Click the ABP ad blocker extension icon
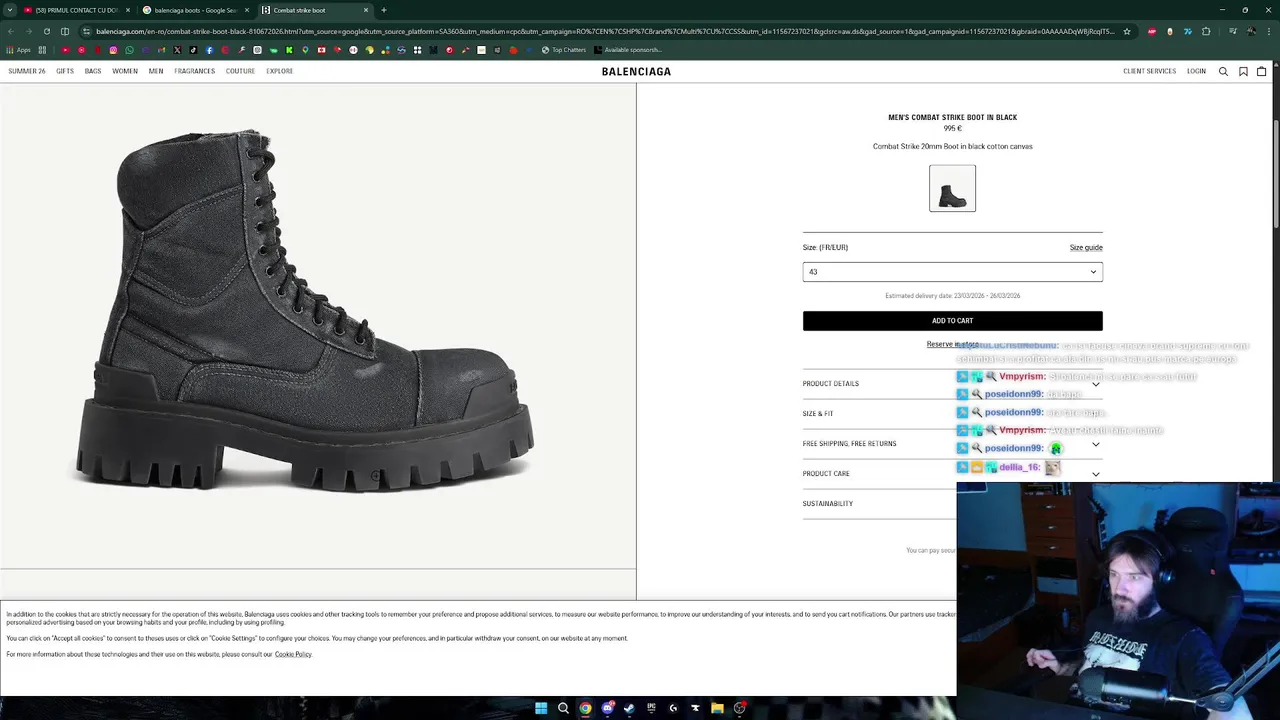This screenshot has width=1280, height=720. click(x=1152, y=31)
